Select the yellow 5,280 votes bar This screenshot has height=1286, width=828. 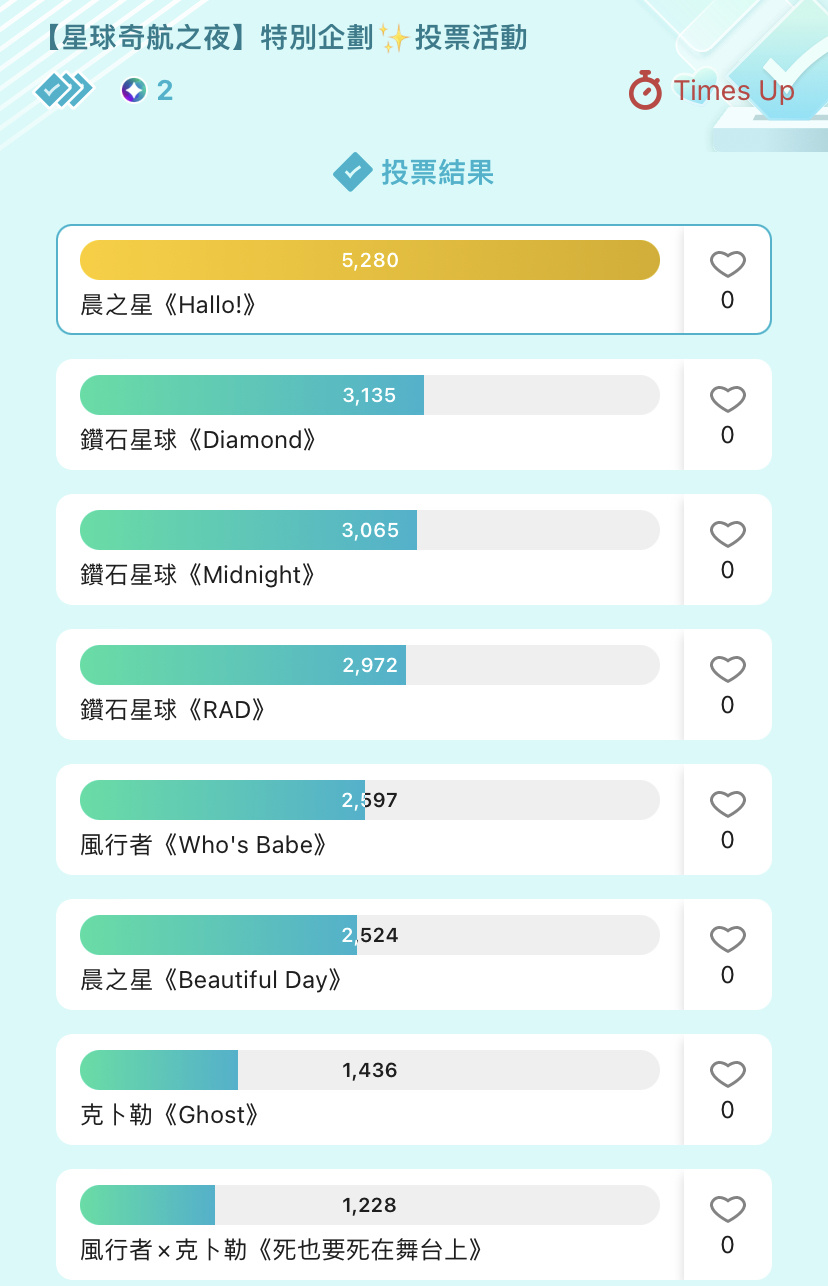pyautogui.click(x=370, y=260)
